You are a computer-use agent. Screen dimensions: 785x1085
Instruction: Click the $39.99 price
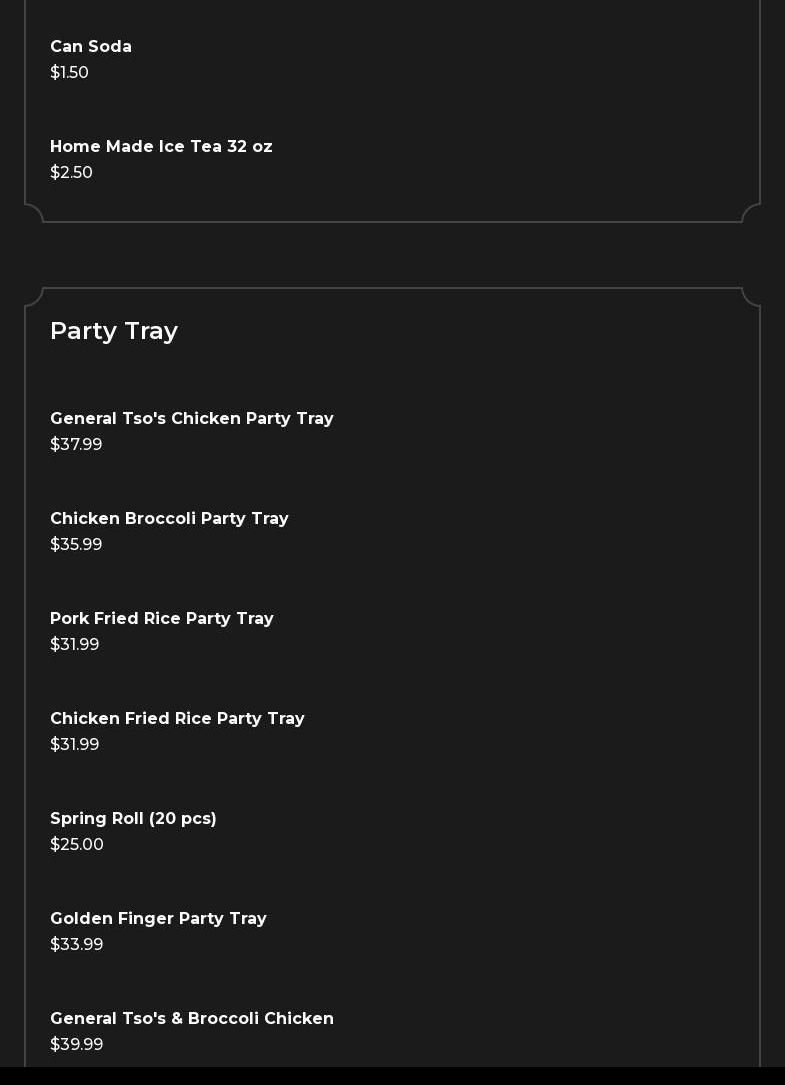pos(77,1045)
